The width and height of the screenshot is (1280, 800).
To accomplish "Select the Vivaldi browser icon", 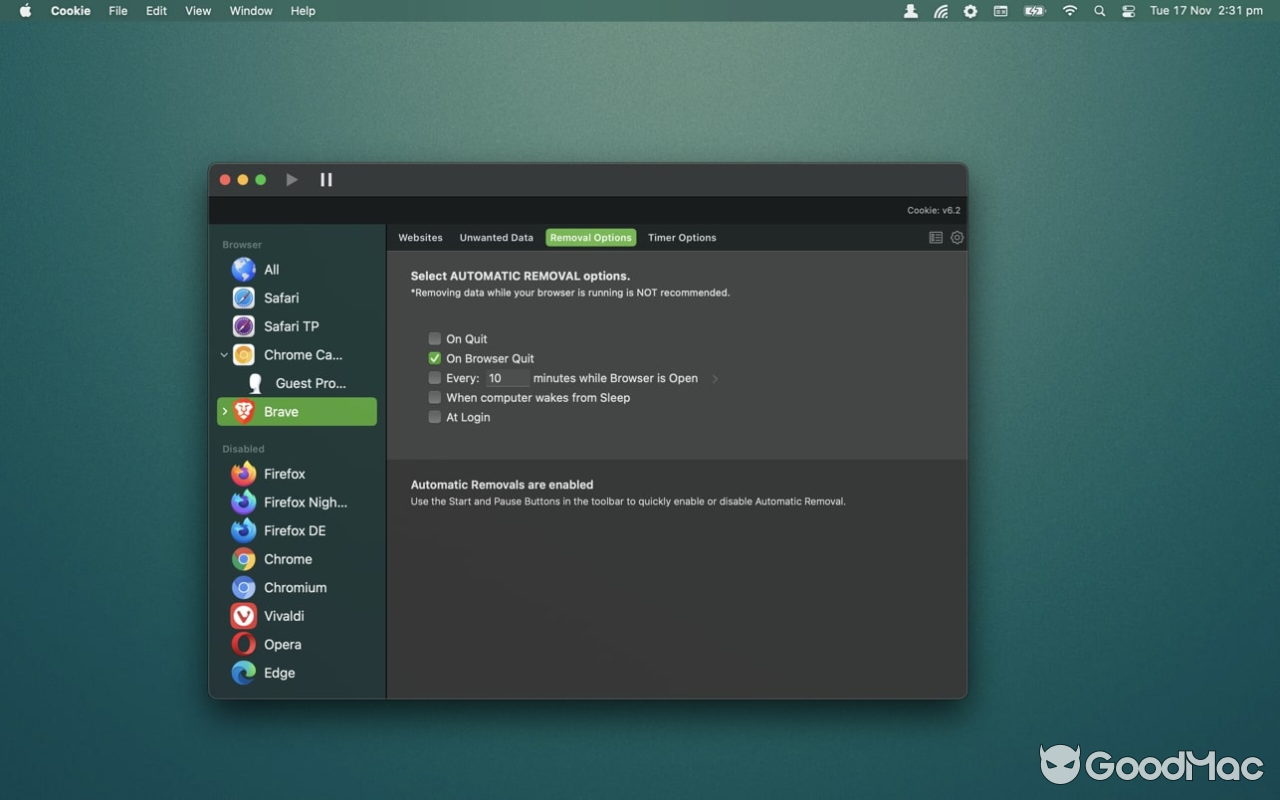I will (244, 616).
